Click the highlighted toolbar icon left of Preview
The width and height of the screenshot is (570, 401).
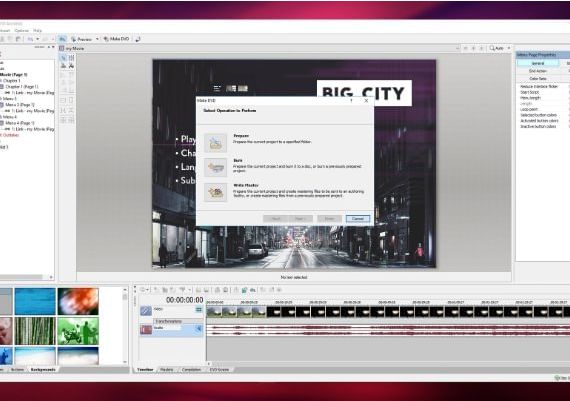point(63,39)
